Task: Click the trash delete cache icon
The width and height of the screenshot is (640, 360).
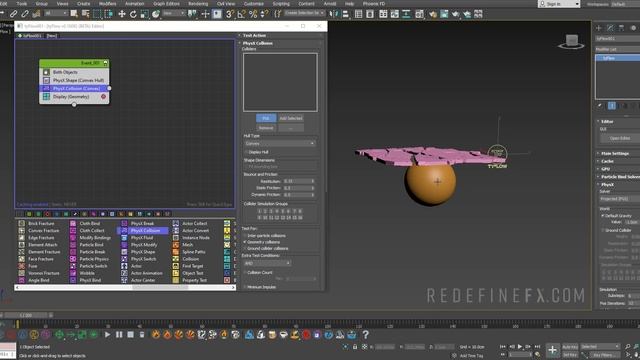Action: (x=142, y=335)
